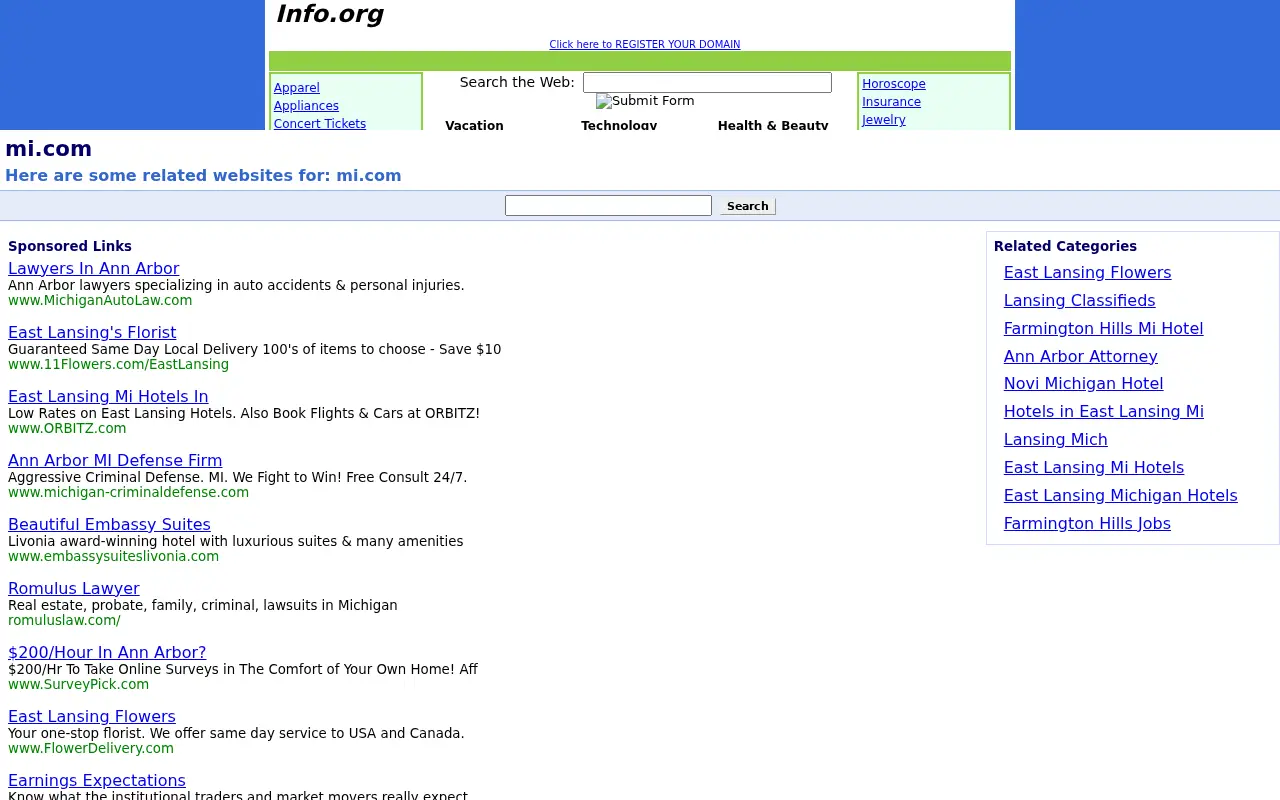Click the www.SurveyPick.com URL text
Screen dimensions: 1280x800
[x=78, y=684]
